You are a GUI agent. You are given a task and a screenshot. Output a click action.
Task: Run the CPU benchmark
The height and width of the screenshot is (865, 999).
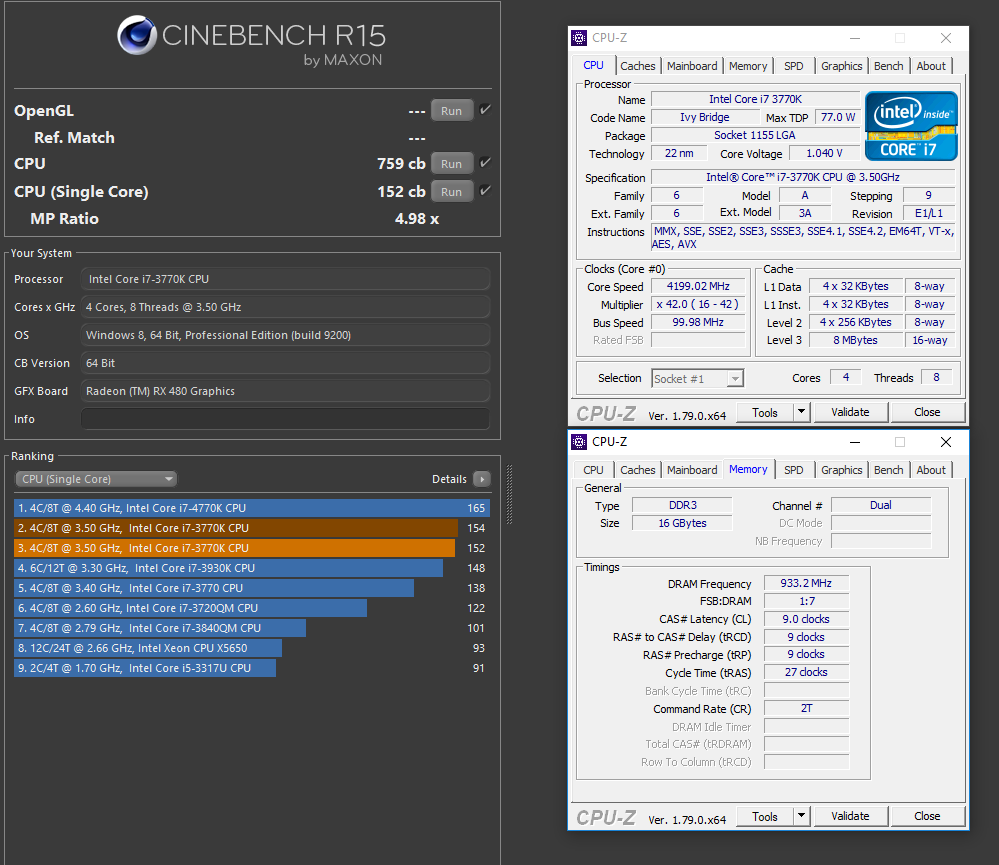pyautogui.click(x=452, y=164)
